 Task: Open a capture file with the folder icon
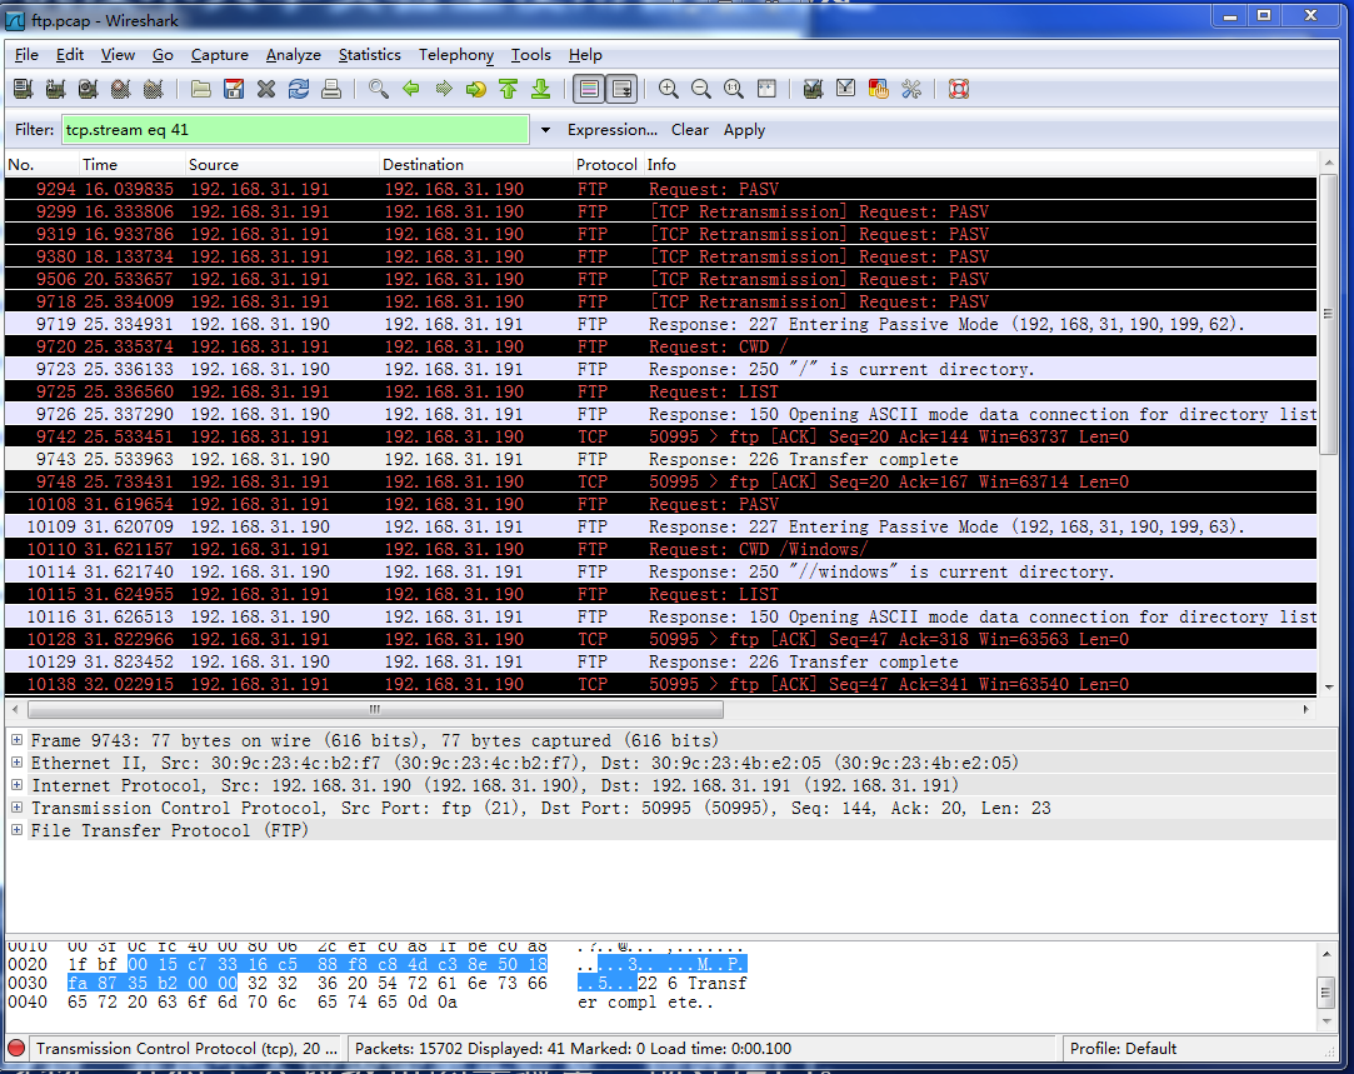tap(201, 89)
